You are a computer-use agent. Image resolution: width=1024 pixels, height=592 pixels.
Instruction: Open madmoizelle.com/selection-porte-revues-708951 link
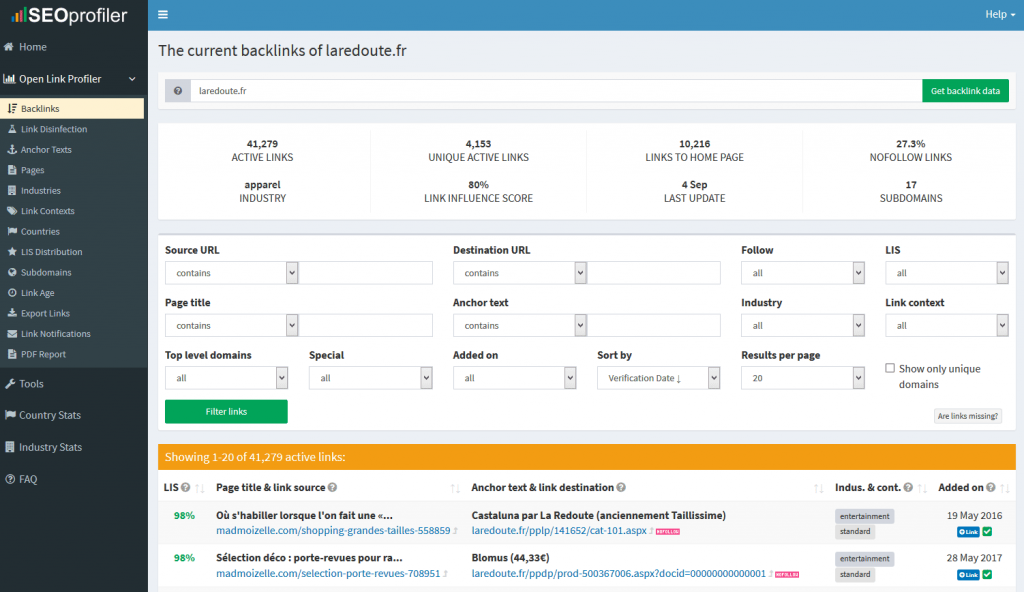(328, 573)
